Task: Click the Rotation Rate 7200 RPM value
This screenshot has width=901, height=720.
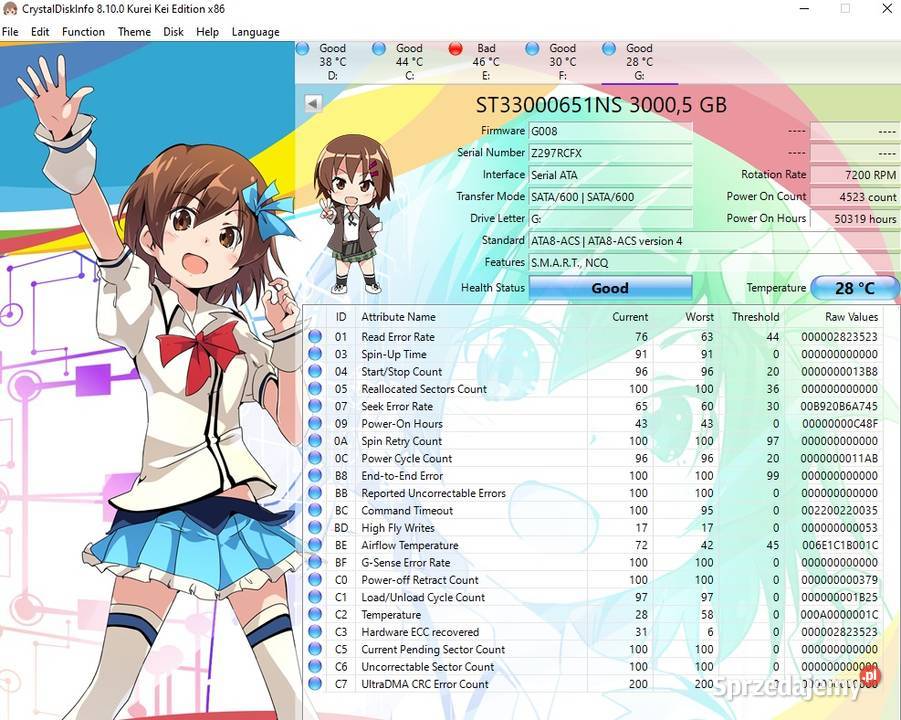Action: (854, 175)
